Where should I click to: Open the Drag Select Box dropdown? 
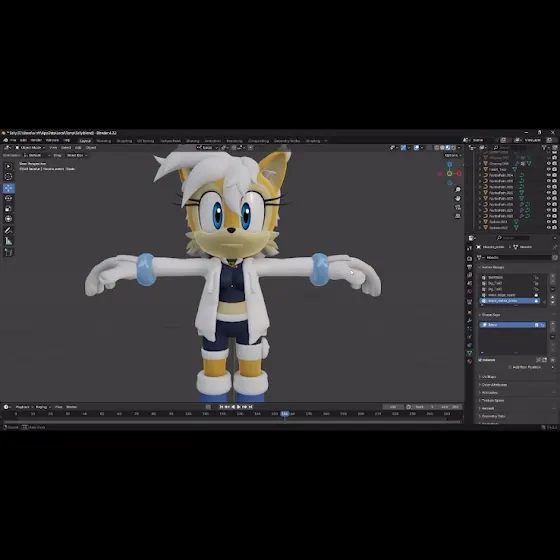point(77,155)
